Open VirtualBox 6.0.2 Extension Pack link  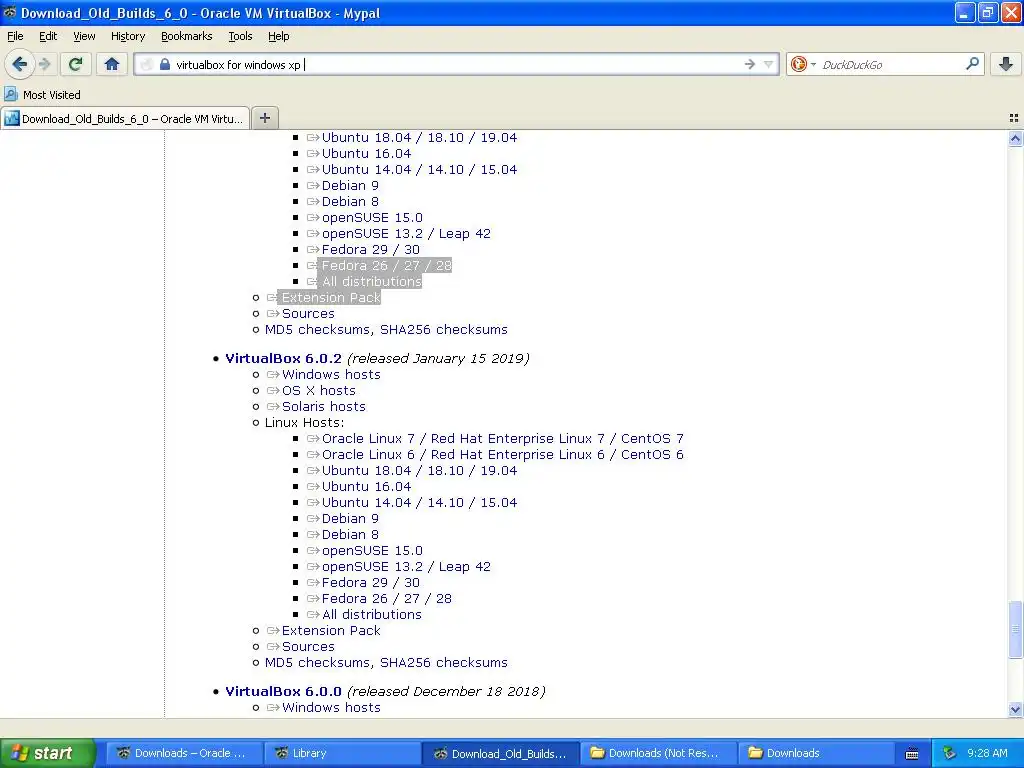point(331,631)
